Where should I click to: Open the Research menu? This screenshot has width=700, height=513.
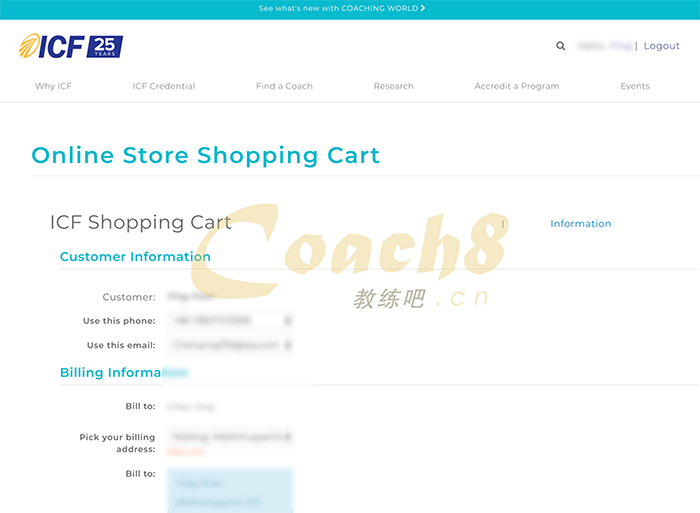point(393,86)
